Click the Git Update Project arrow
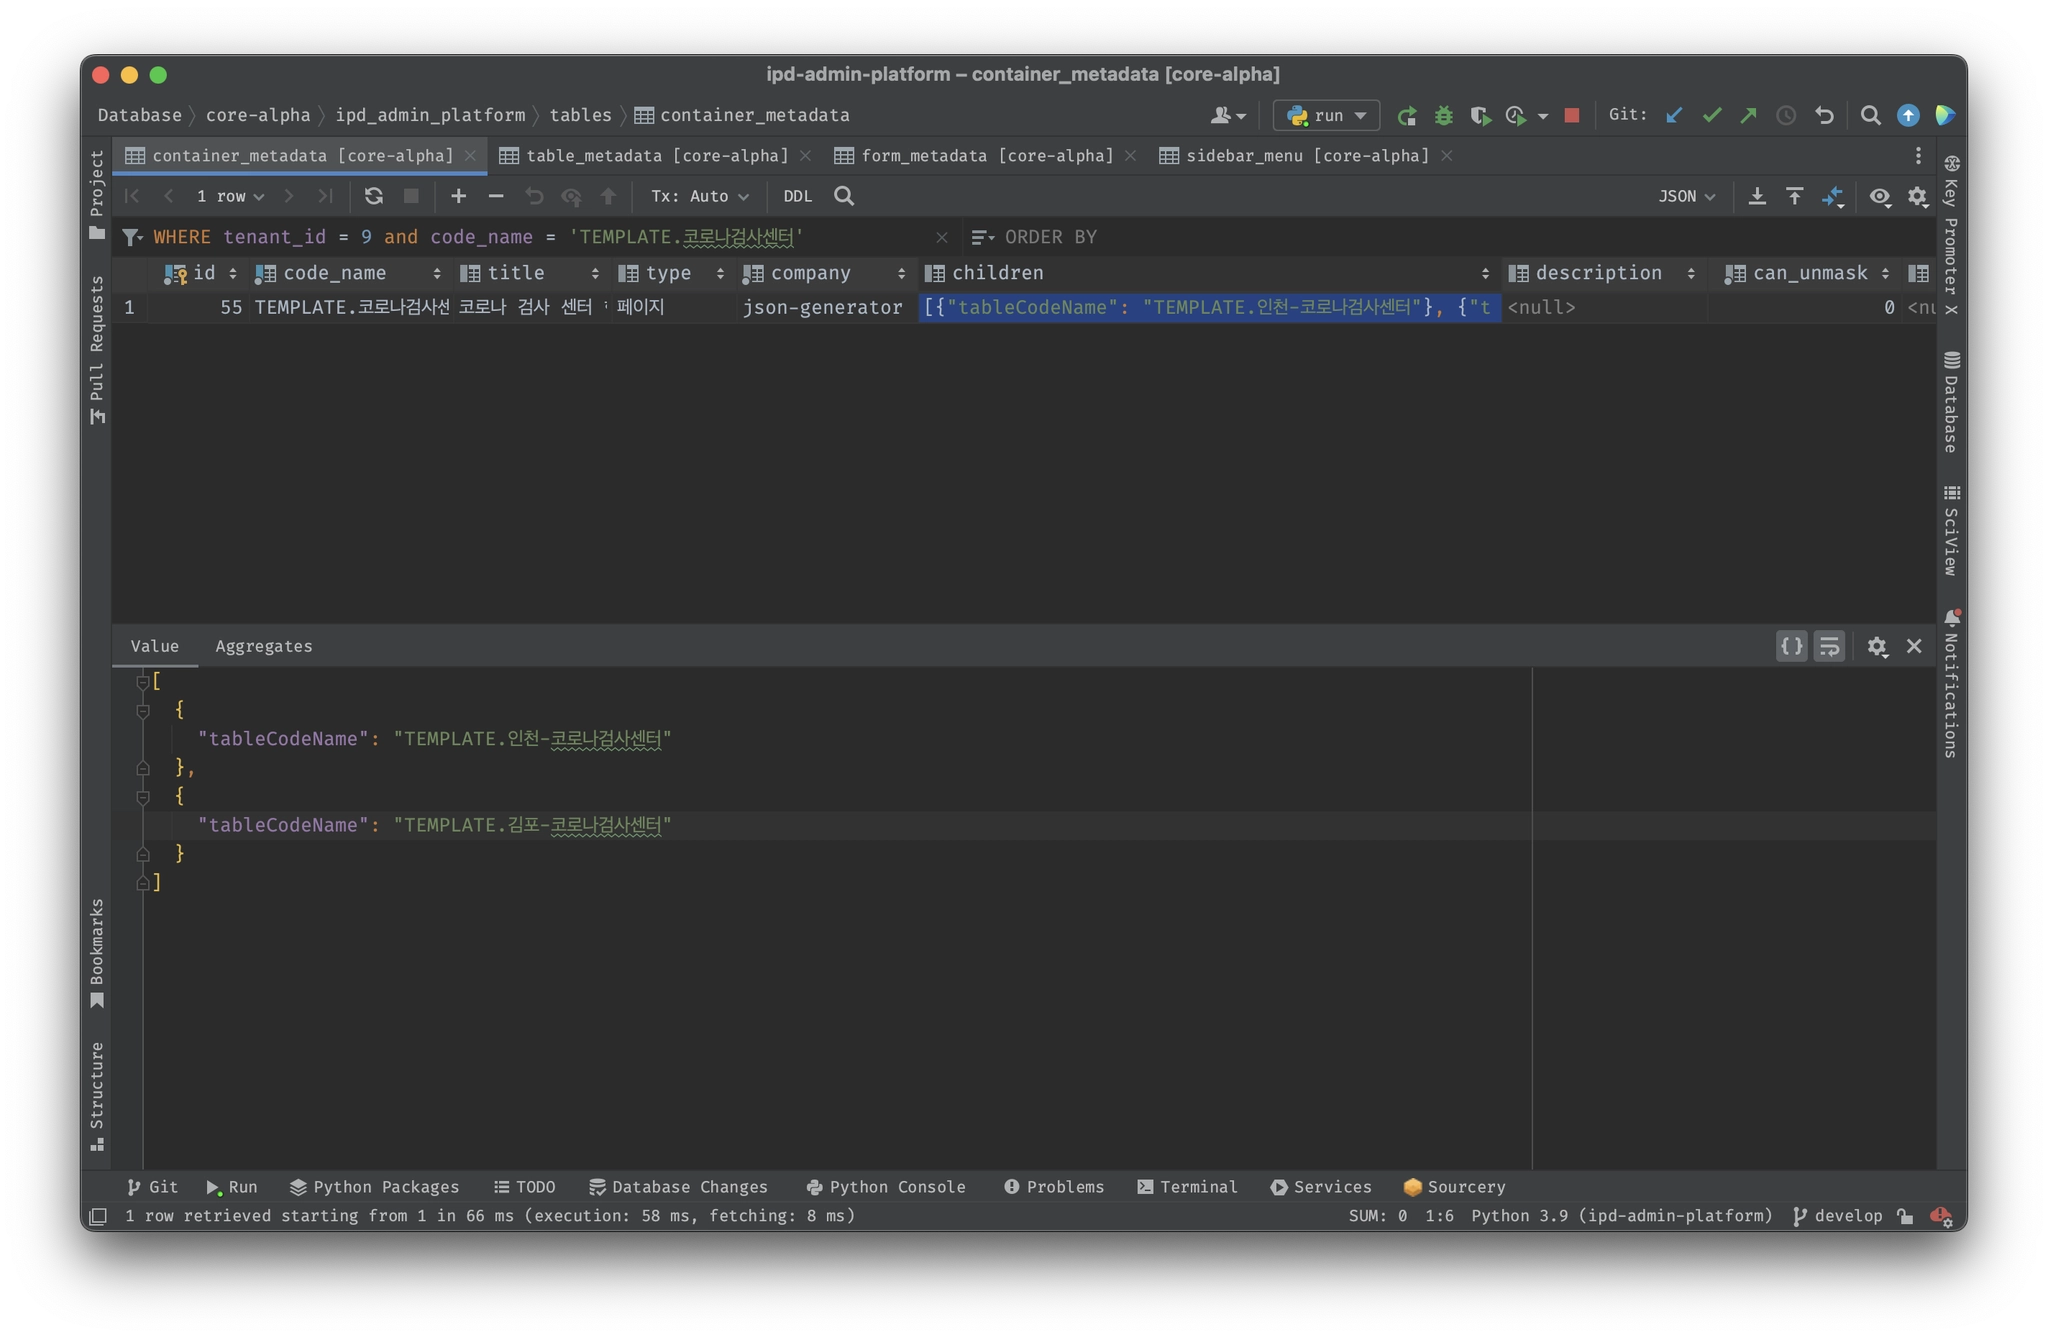 (x=1674, y=116)
